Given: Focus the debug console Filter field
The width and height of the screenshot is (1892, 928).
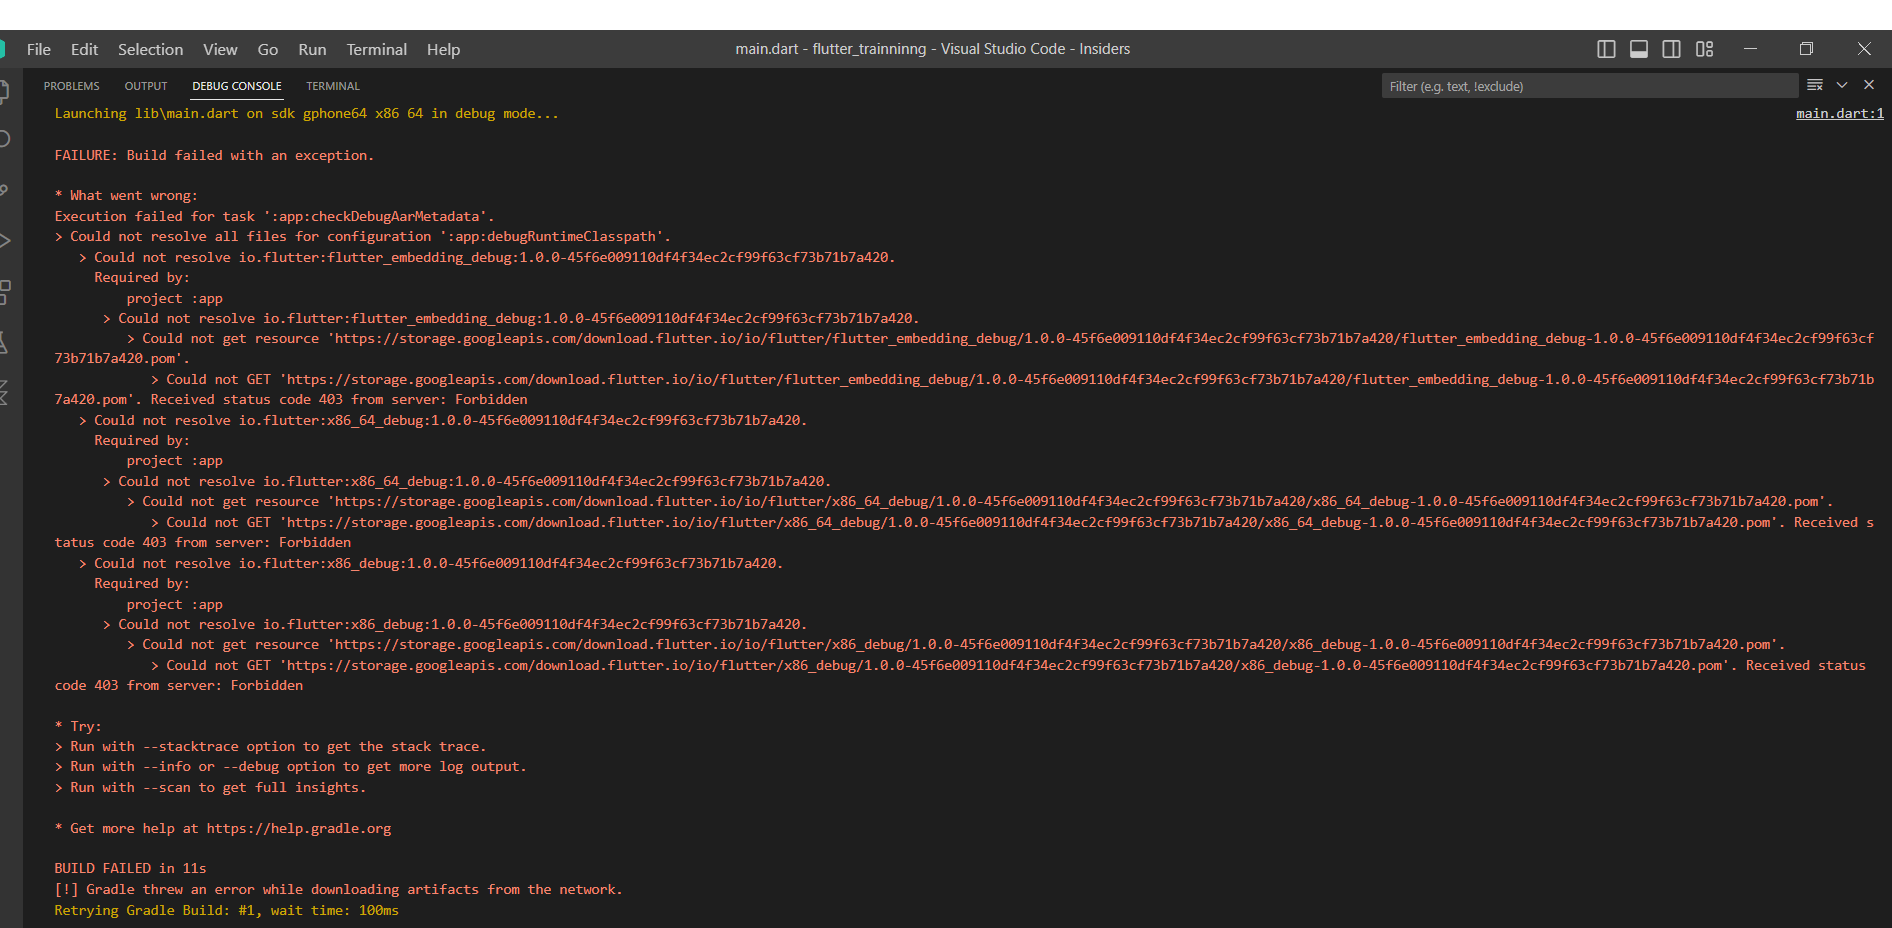Looking at the screenshot, I should pyautogui.click(x=1588, y=87).
